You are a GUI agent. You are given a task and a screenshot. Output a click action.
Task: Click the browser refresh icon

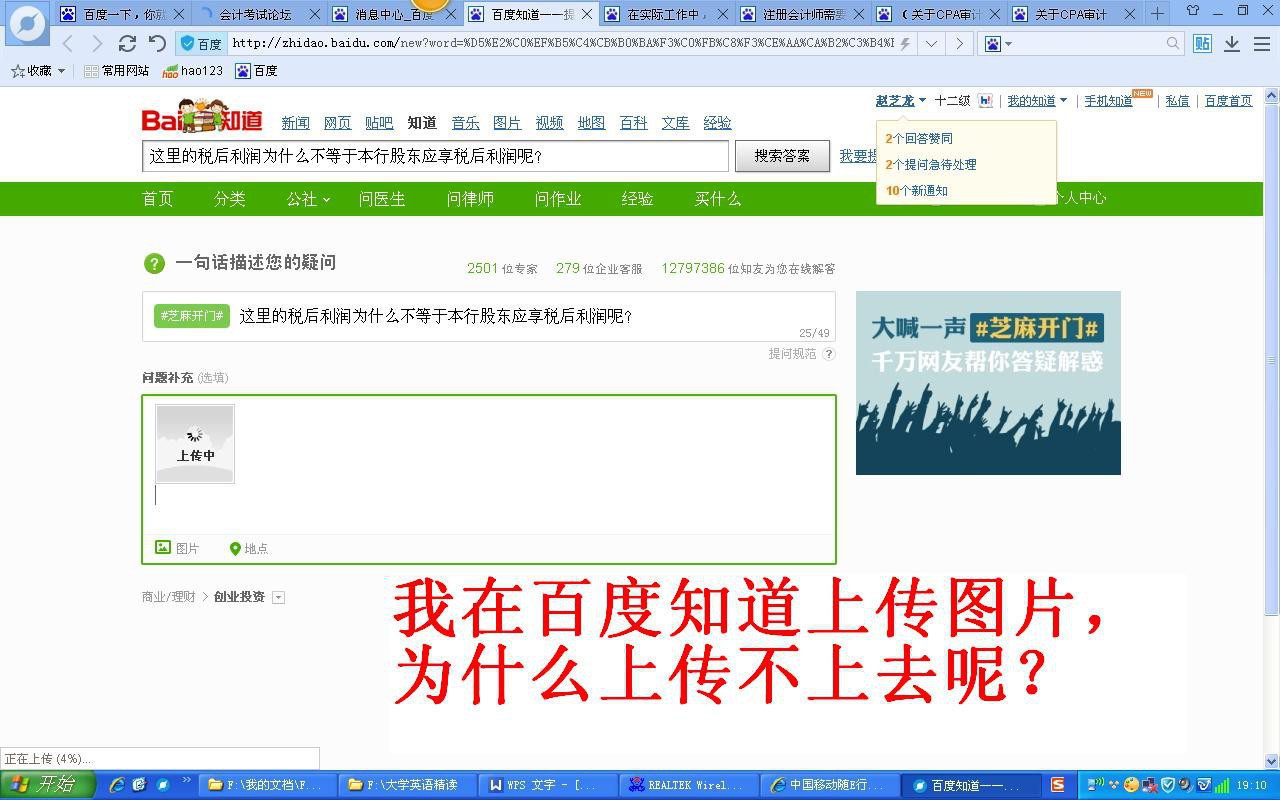(x=128, y=44)
